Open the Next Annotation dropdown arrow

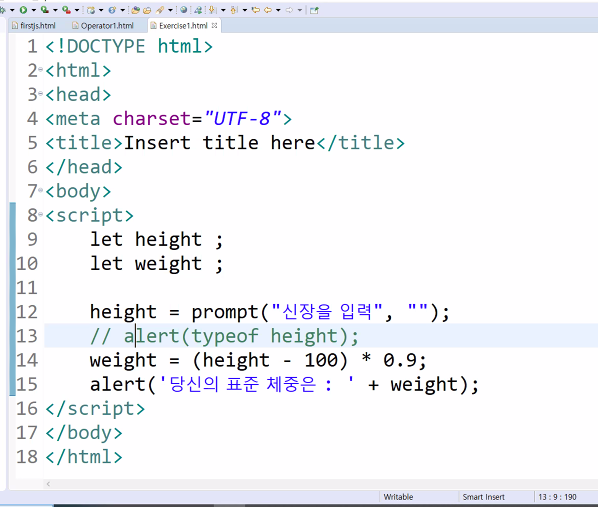tap(223, 10)
